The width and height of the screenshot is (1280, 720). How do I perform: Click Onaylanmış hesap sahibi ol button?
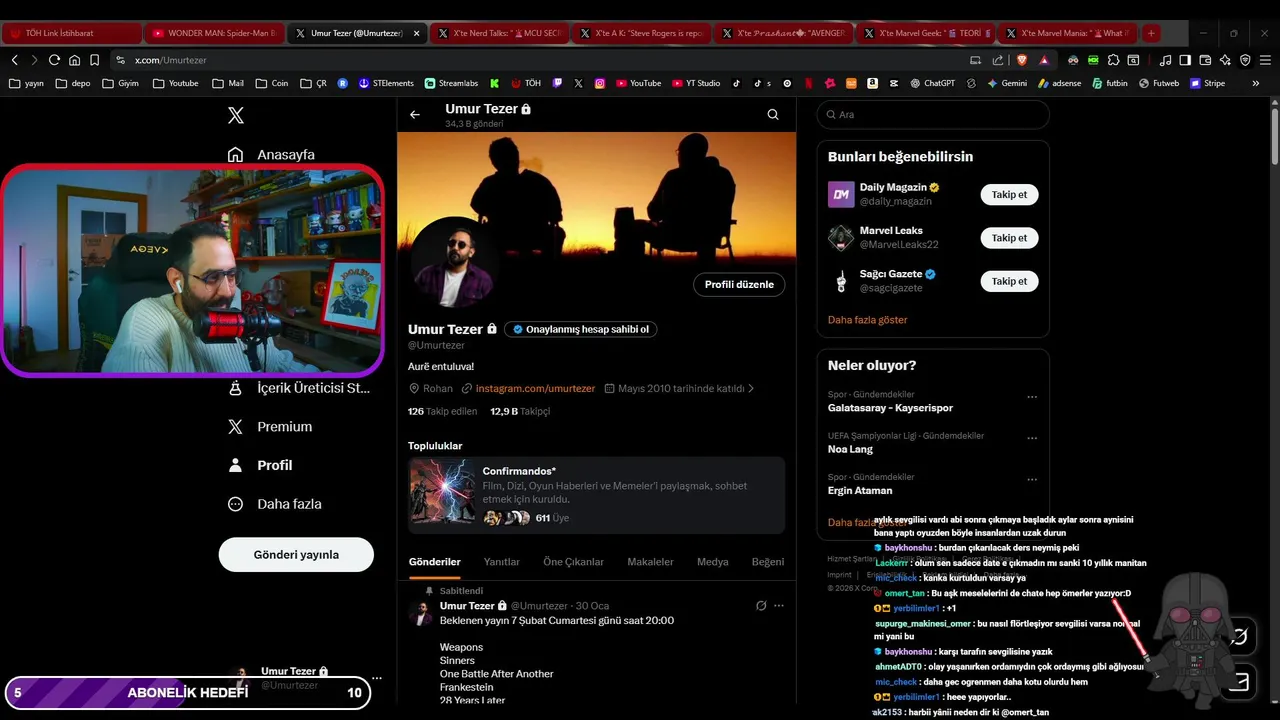coord(581,329)
